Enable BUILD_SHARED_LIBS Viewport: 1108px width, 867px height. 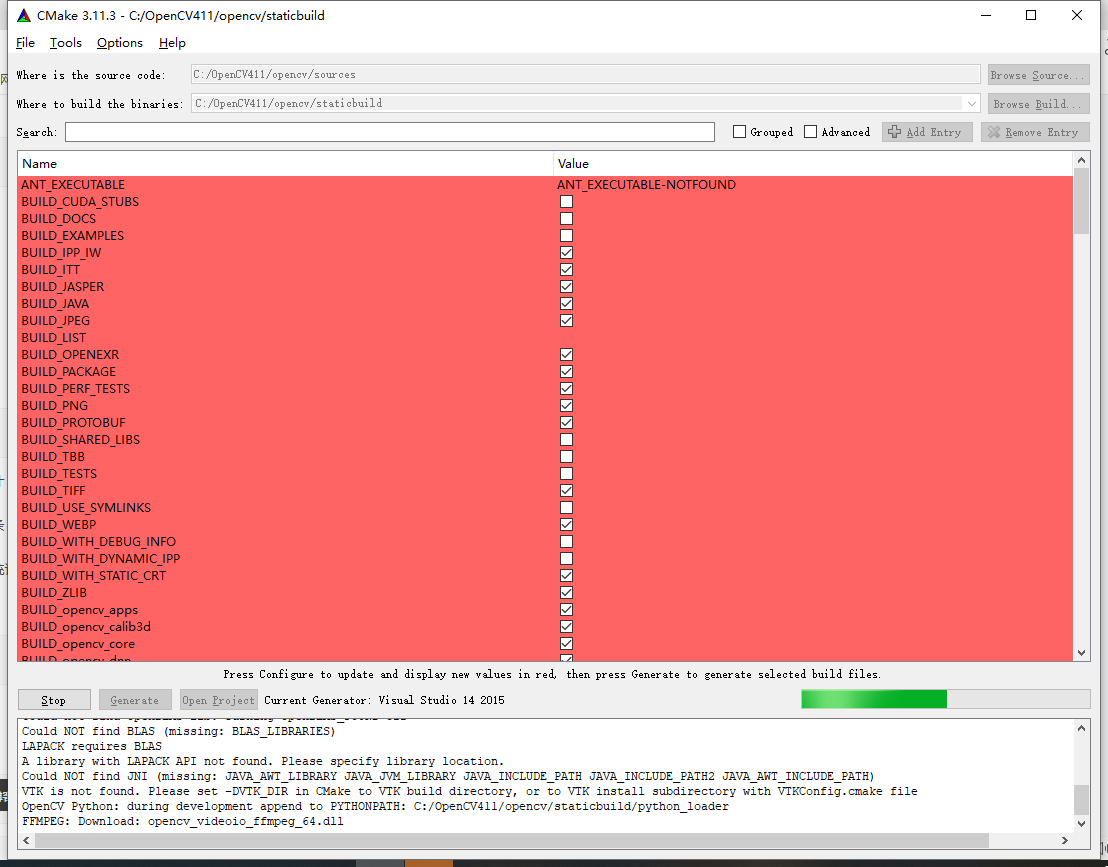tap(567, 439)
